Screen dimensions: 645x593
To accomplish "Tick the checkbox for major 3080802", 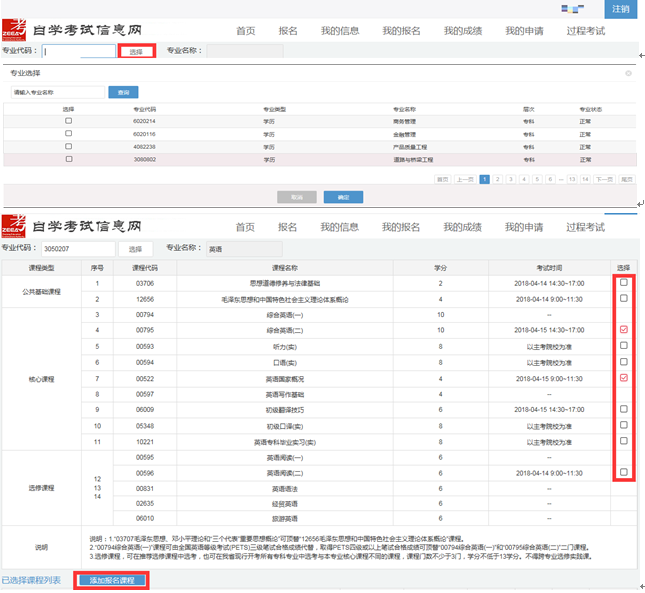I will coord(69,159).
